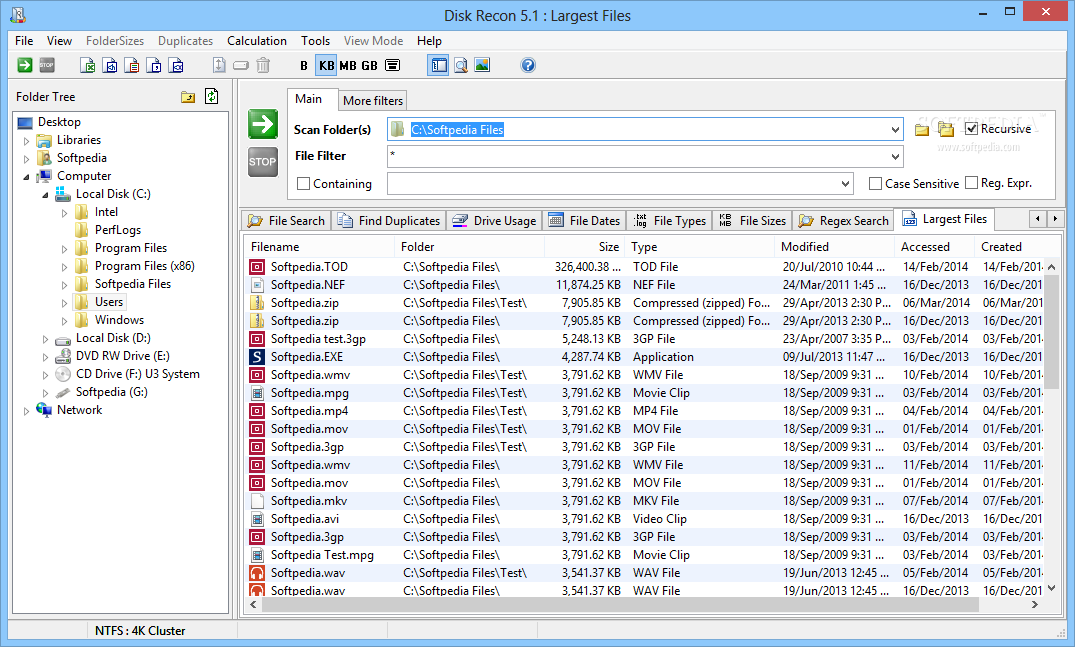Select Softpedia.mkv file row
Viewport: 1075px width, 647px height.
pos(644,500)
